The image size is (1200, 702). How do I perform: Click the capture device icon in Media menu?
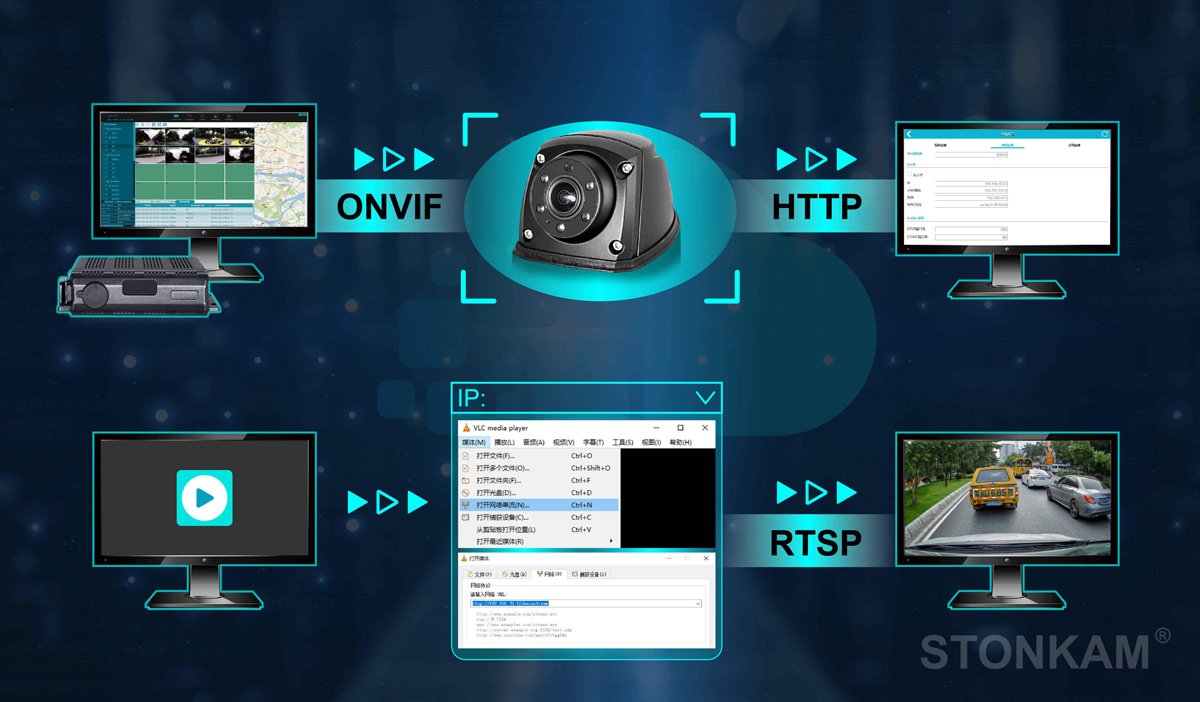click(x=466, y=518)
